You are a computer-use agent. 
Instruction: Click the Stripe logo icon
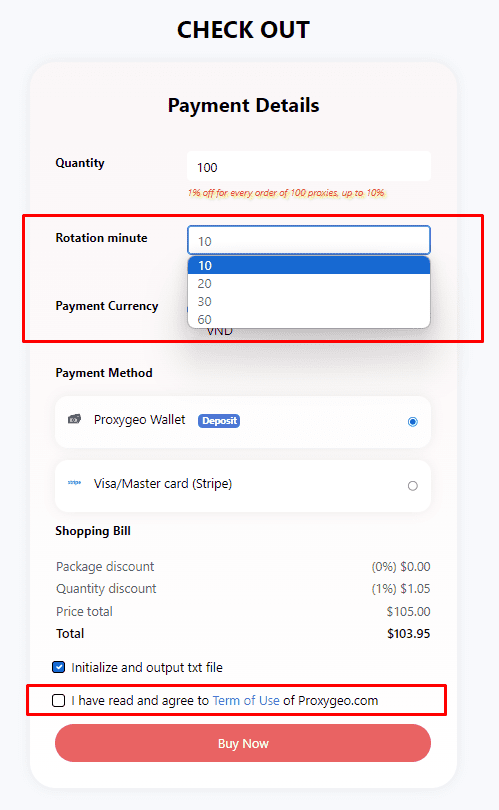coord(74,482)
